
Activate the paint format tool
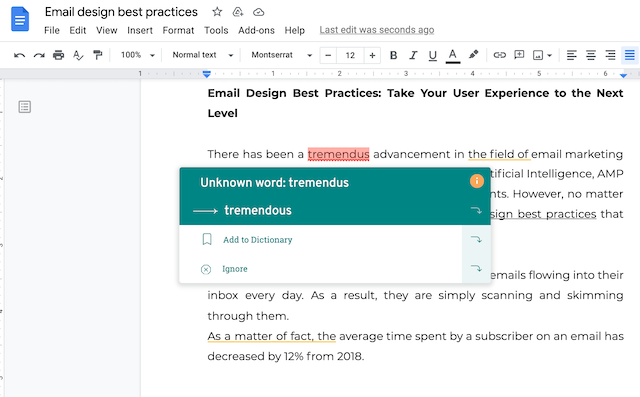(97, 55)
